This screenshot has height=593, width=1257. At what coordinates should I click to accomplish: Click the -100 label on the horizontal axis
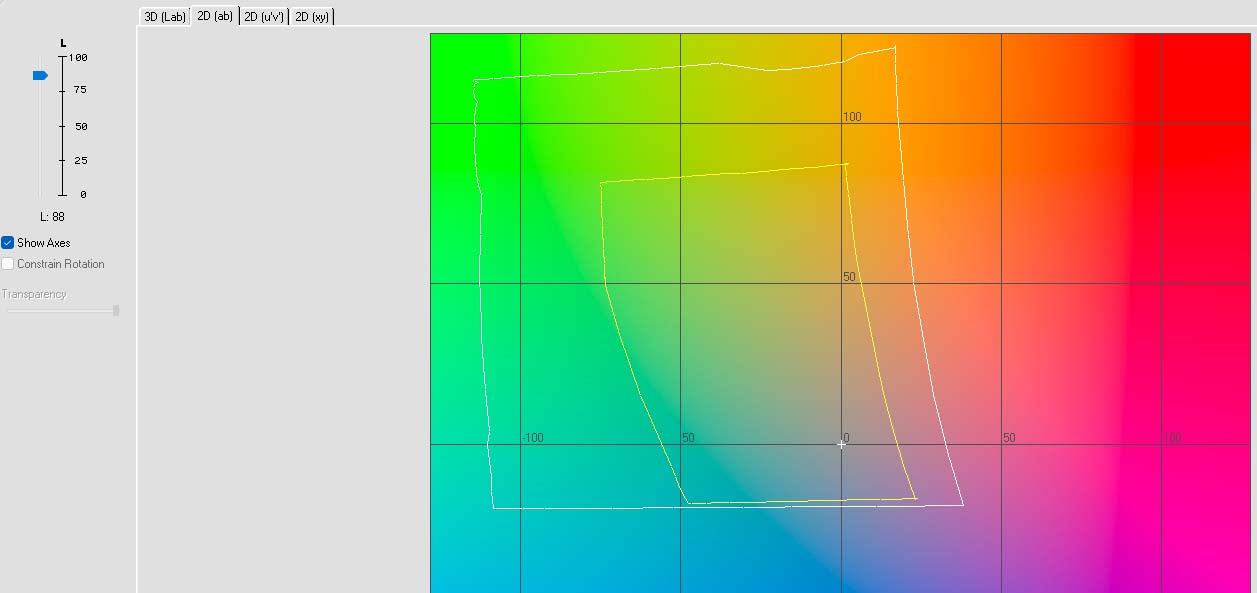coord(533,438)
